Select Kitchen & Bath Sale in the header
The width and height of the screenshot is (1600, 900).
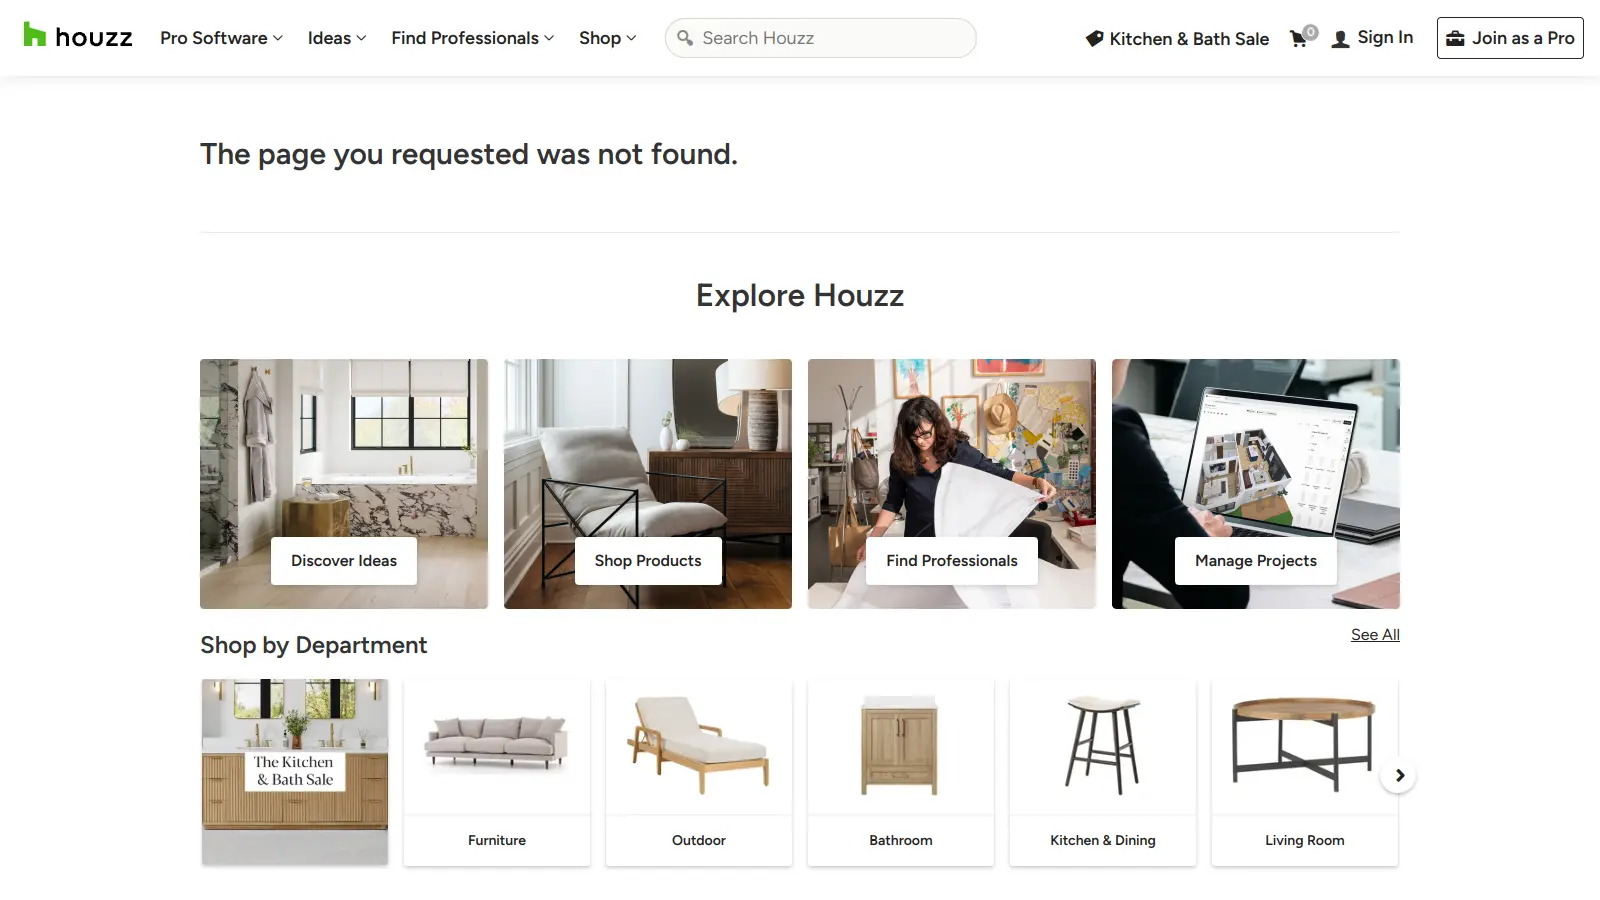(1188, 38)
